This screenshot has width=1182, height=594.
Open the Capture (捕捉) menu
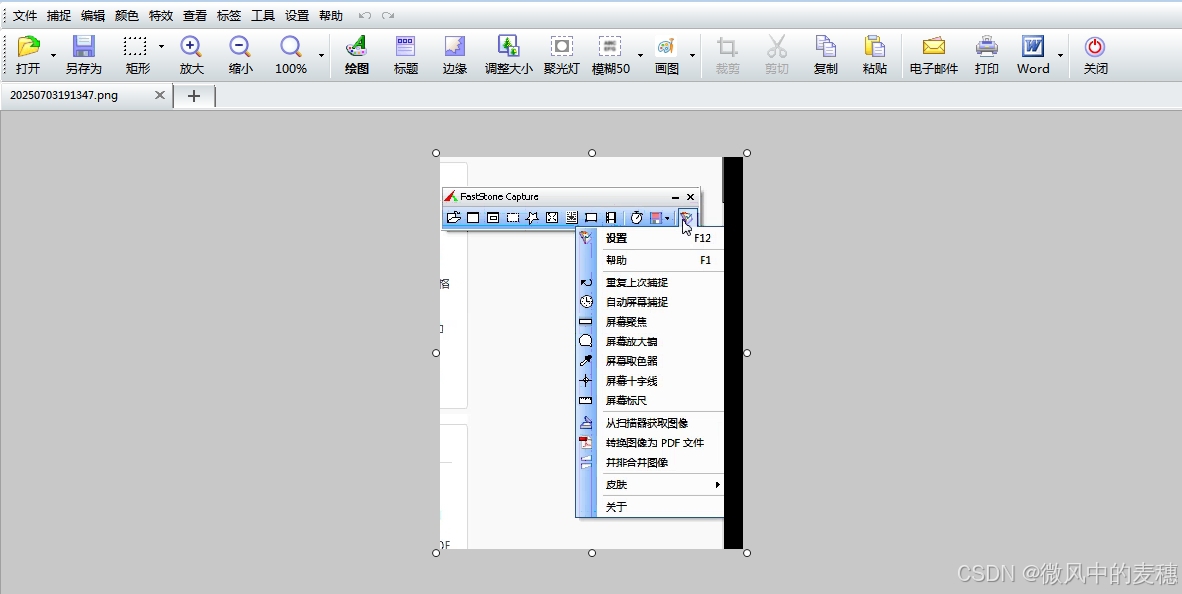tap(59, 15)
